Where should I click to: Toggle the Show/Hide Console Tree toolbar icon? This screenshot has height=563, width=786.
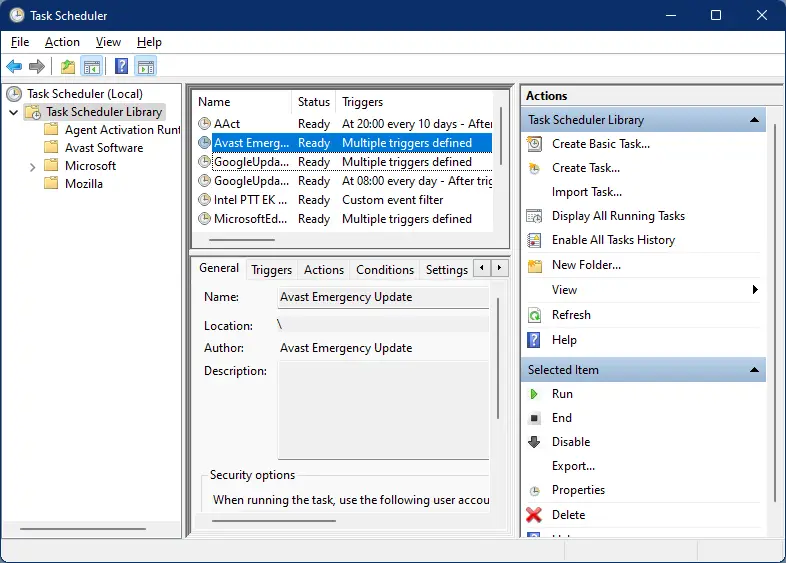coord(92,66)
